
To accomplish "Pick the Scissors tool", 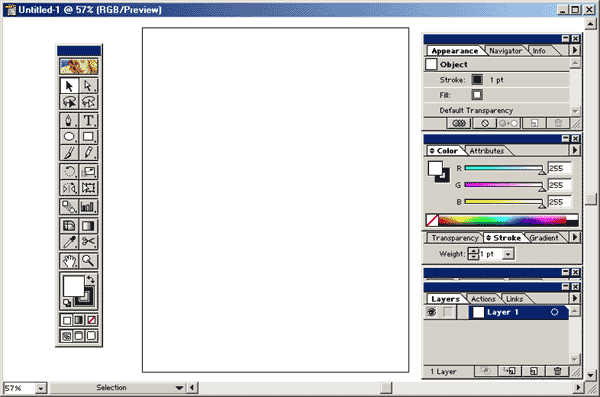I will (88, 241).
